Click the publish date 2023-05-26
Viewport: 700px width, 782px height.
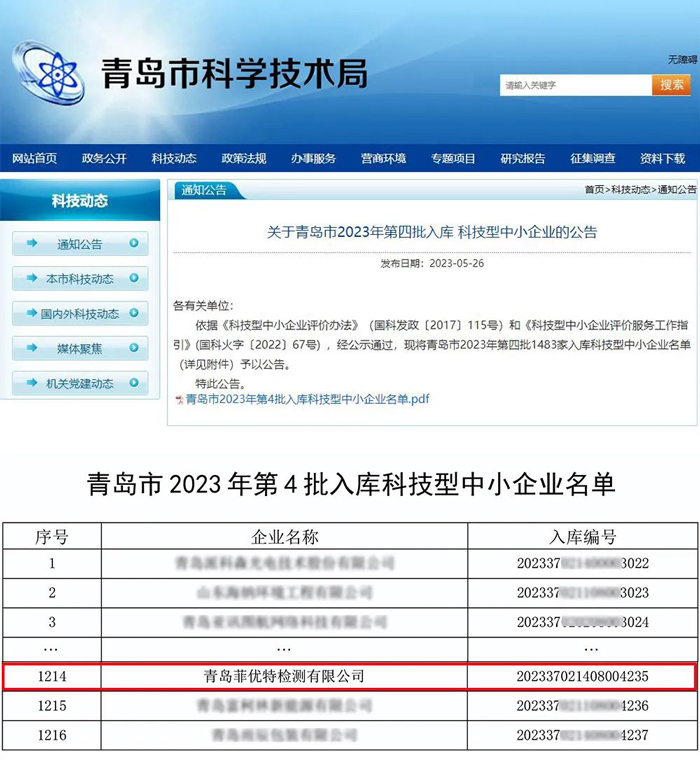point(457,263)
